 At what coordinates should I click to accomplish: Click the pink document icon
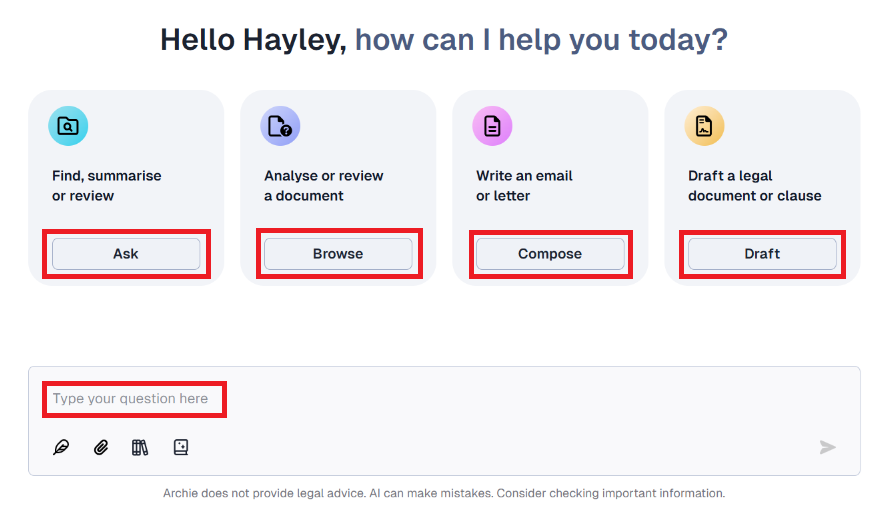click(492, 126)
